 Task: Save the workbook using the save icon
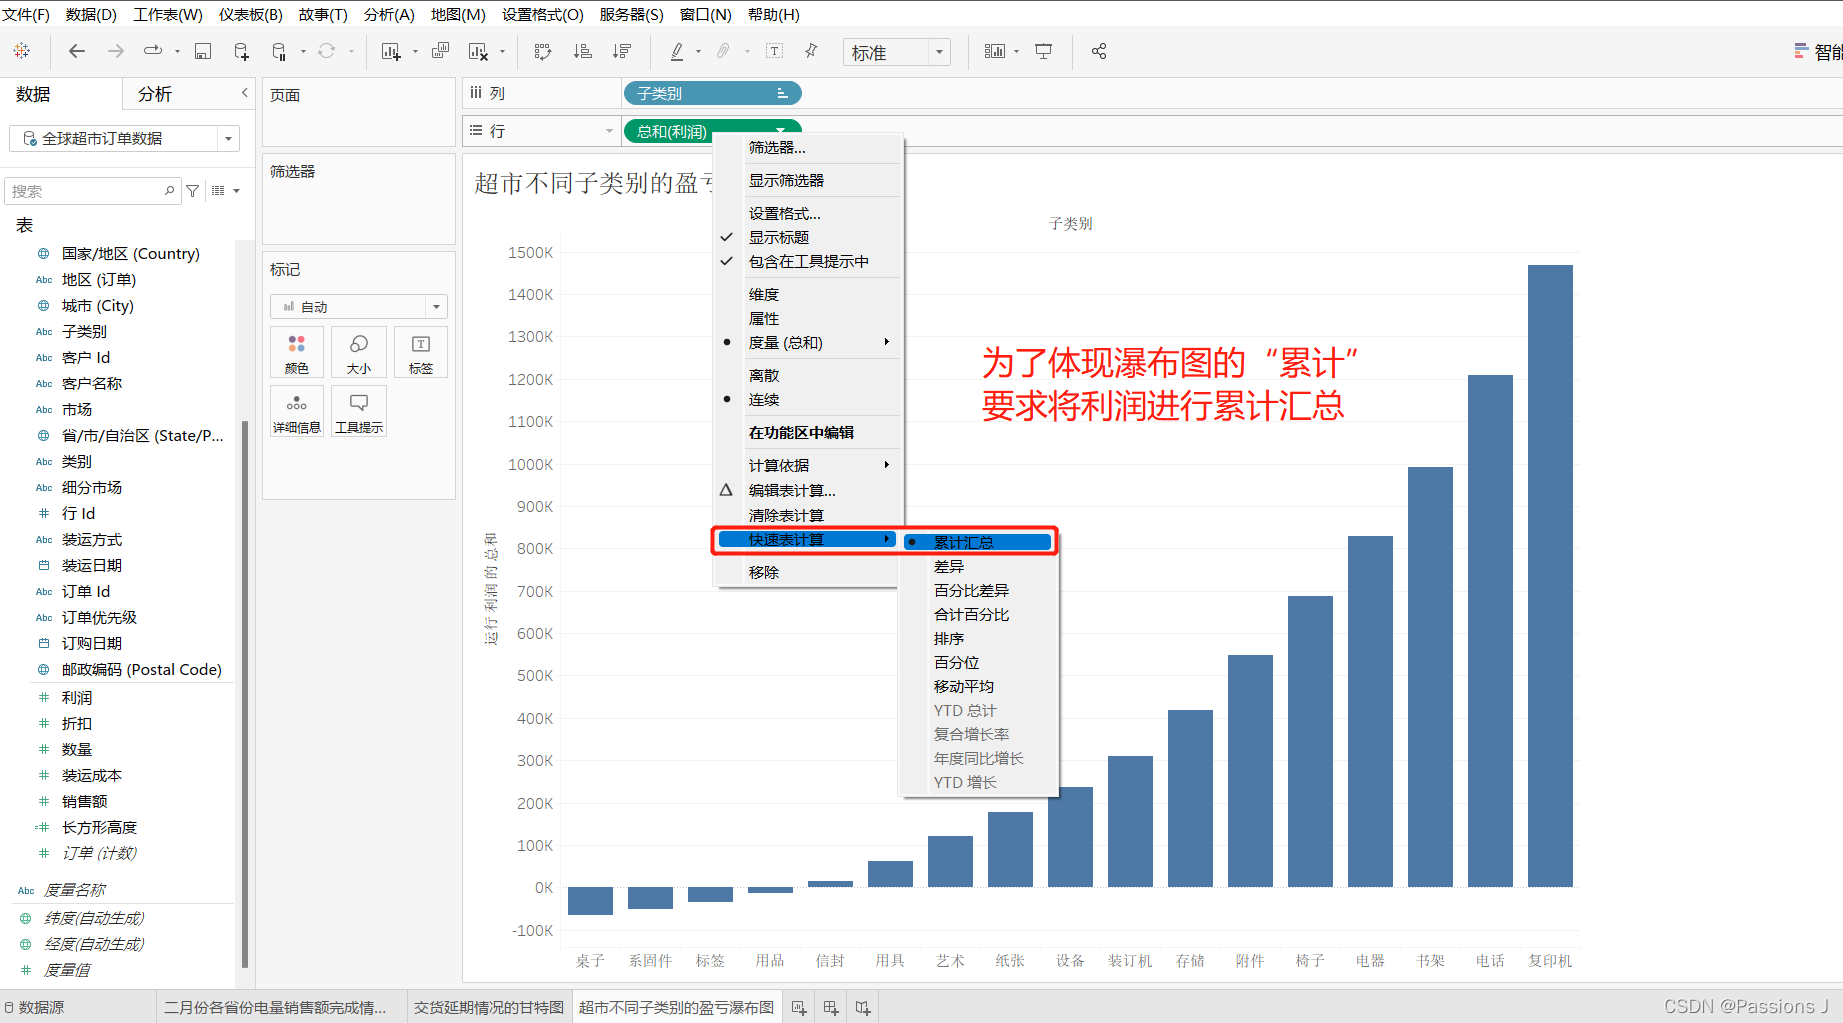[203, 51]
